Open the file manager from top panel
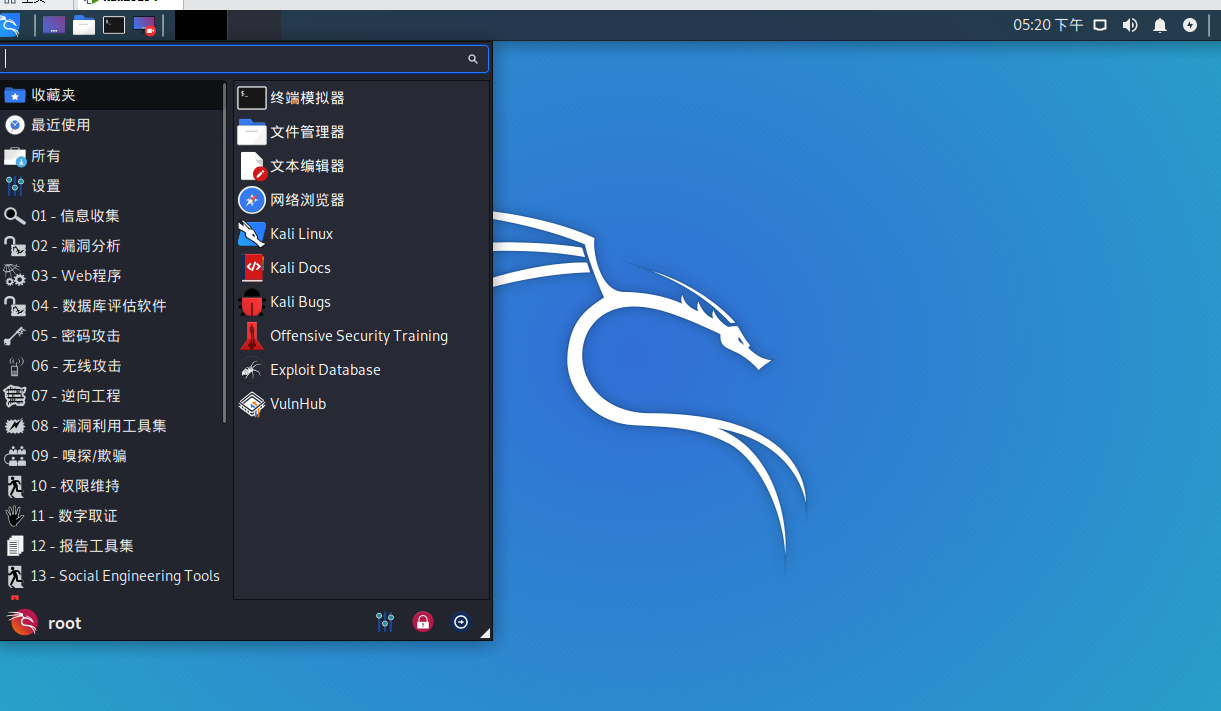Image resolution: width=1221 pixels, height=711 pixels. (x=84, y=25)
